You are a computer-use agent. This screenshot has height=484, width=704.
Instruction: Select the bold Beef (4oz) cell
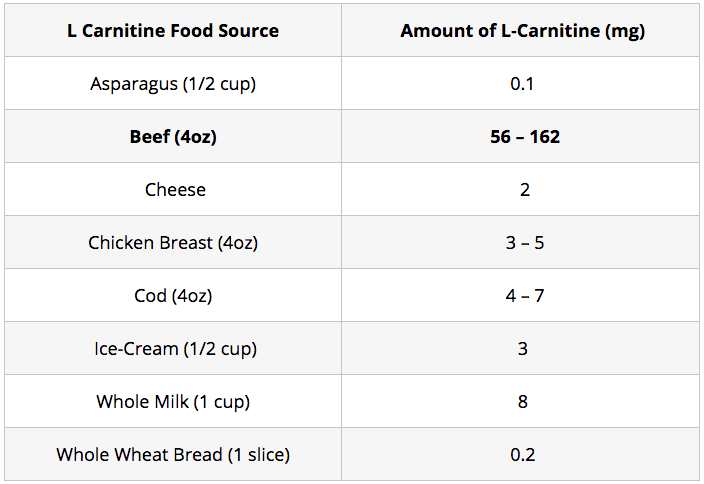(173, 137)
